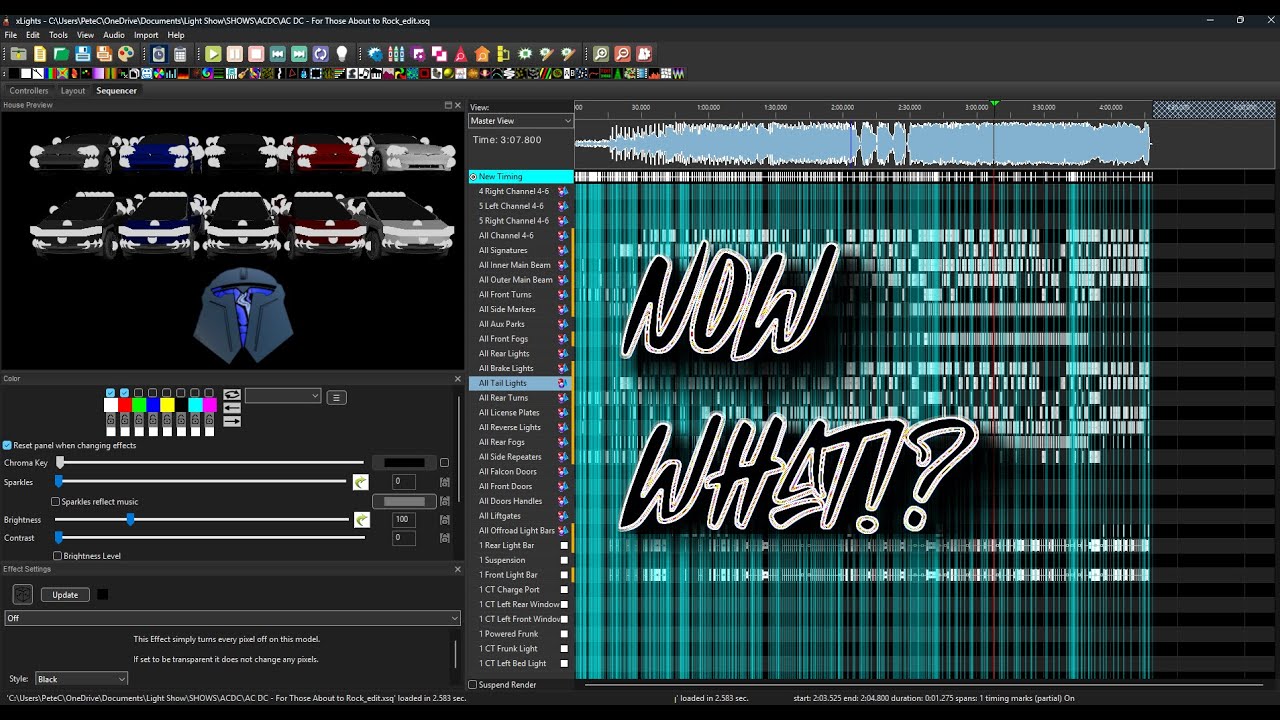This screenshot has width=1280, height=720.
Task: Open the File menu
Action: coord(10,35)
